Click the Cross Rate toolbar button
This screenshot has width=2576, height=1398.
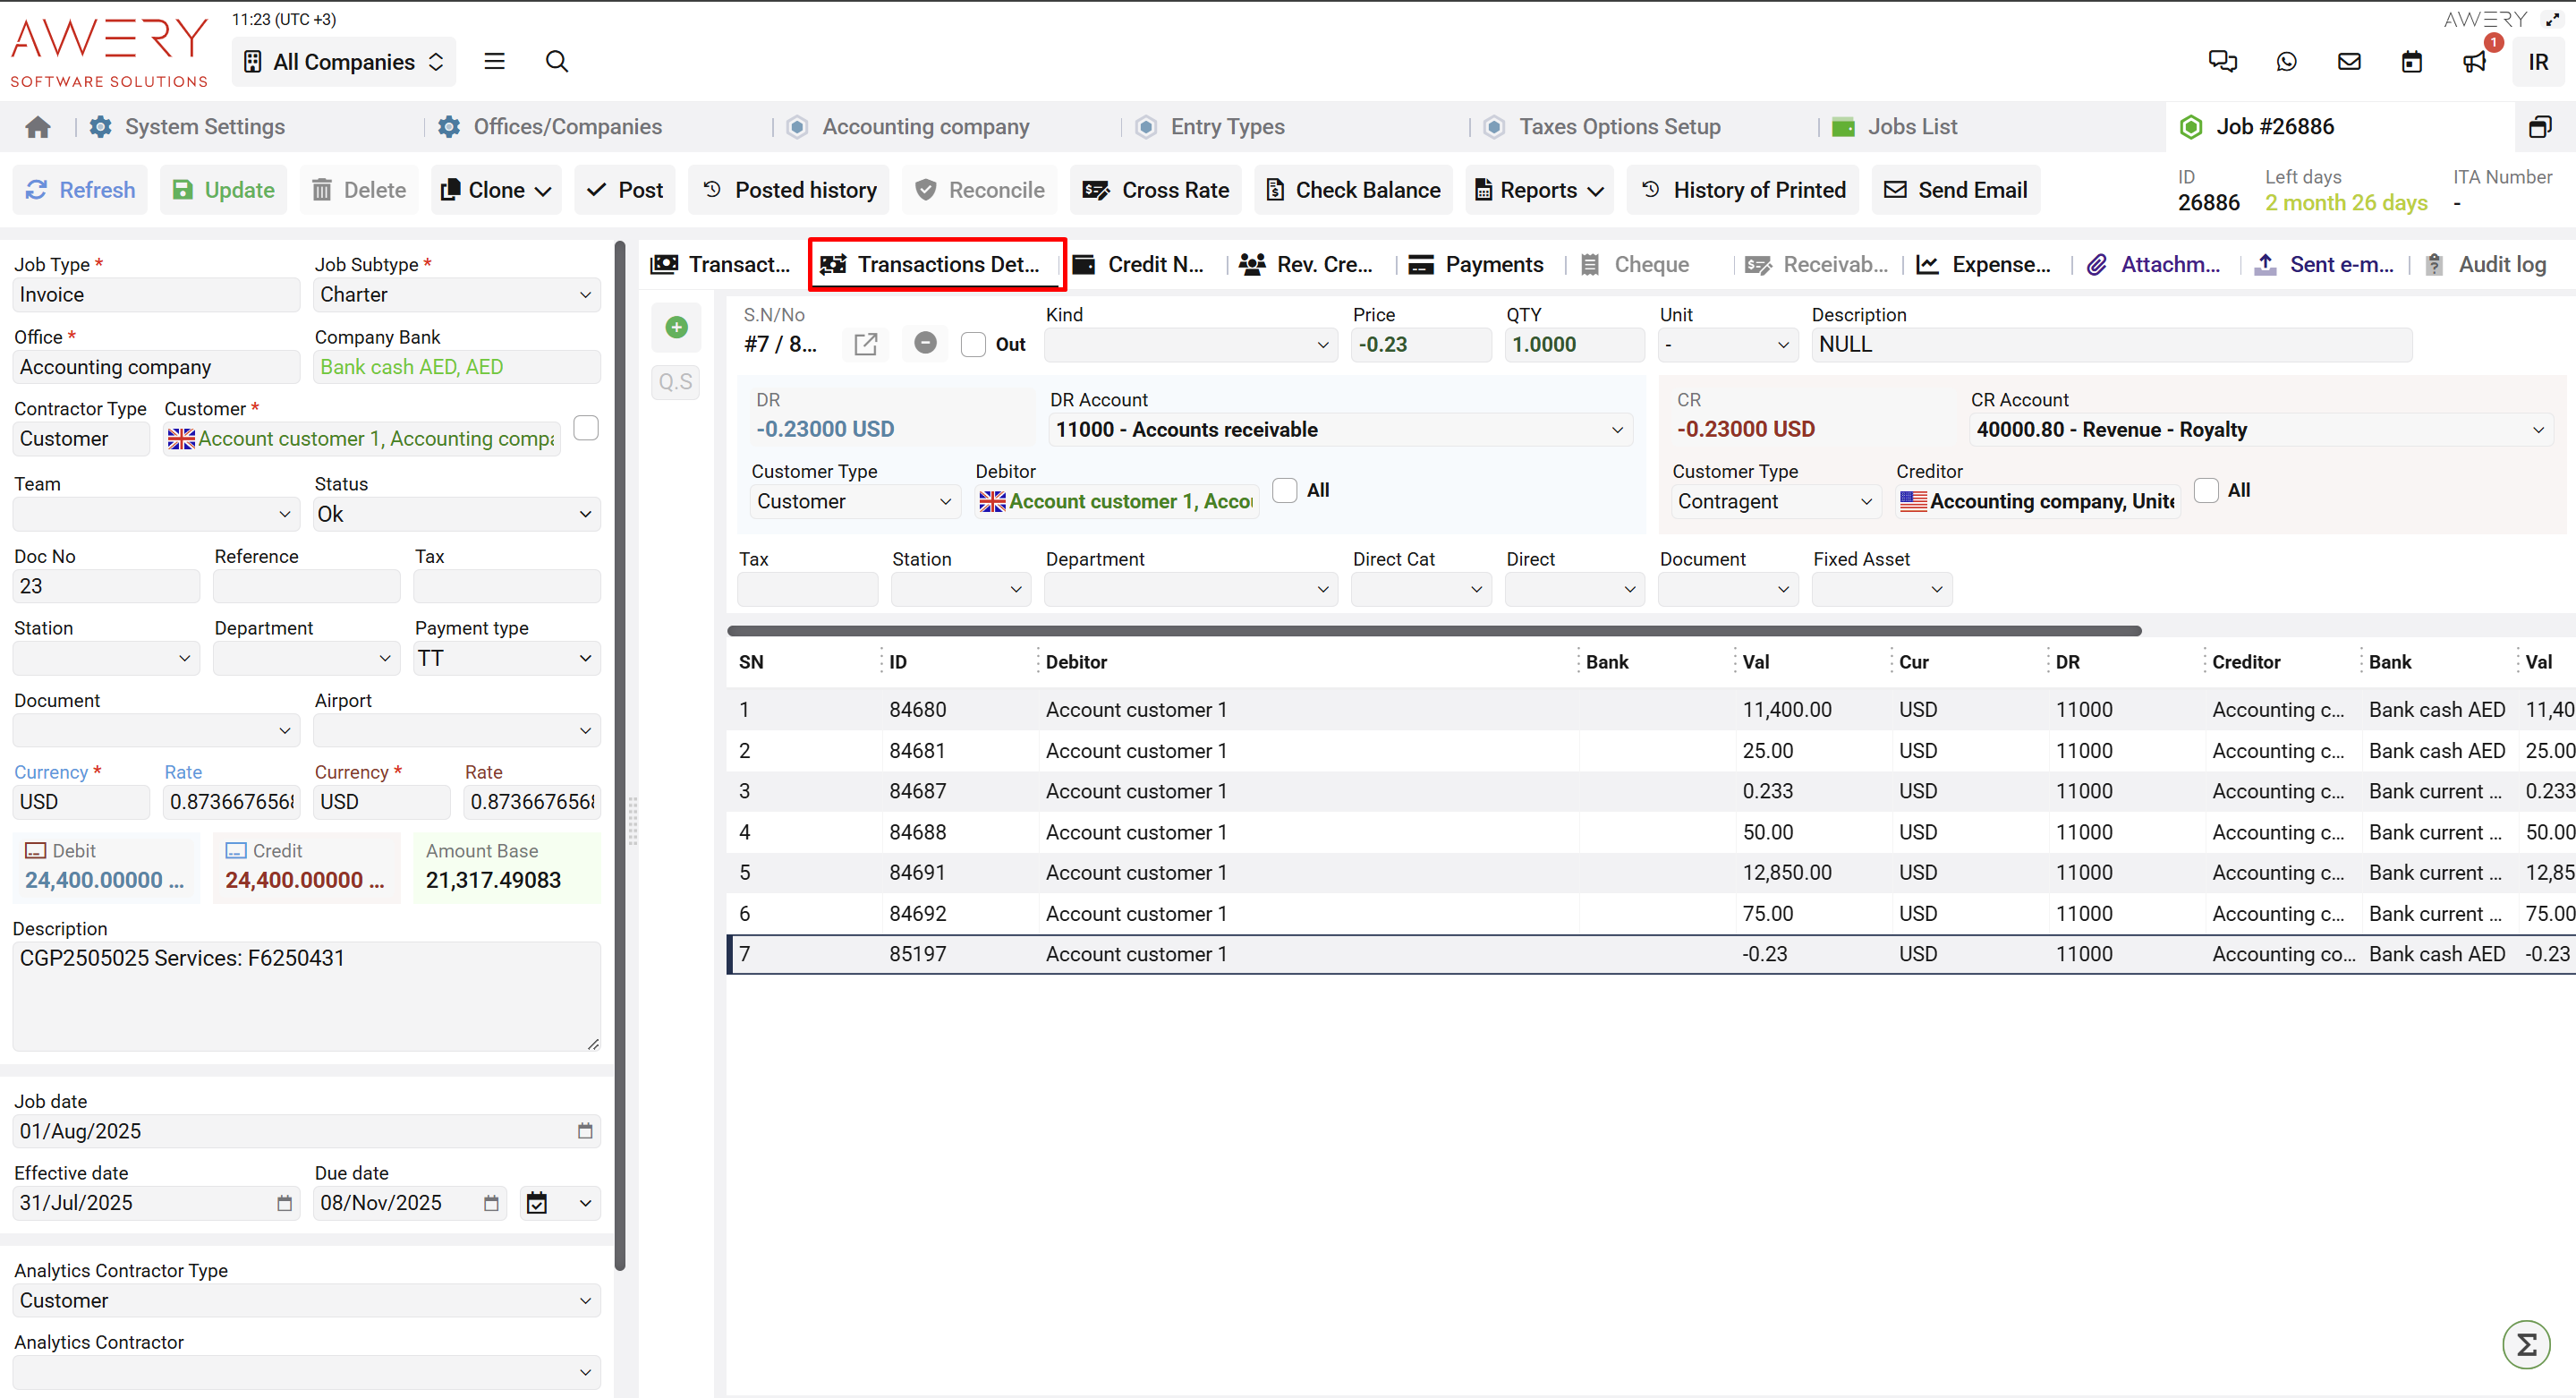(x=1155, y=190)
